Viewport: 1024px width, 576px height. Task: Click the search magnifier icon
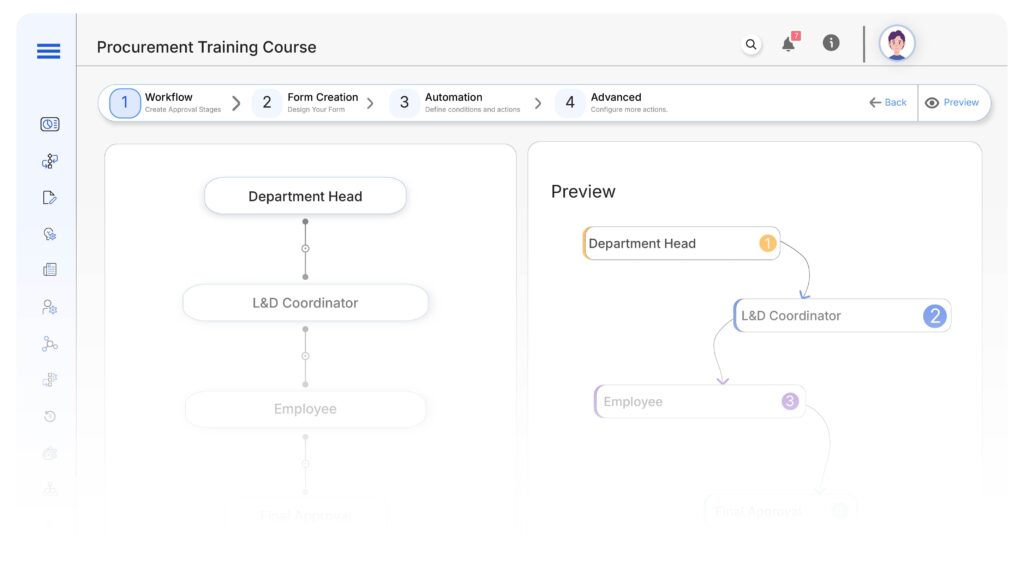751,44
